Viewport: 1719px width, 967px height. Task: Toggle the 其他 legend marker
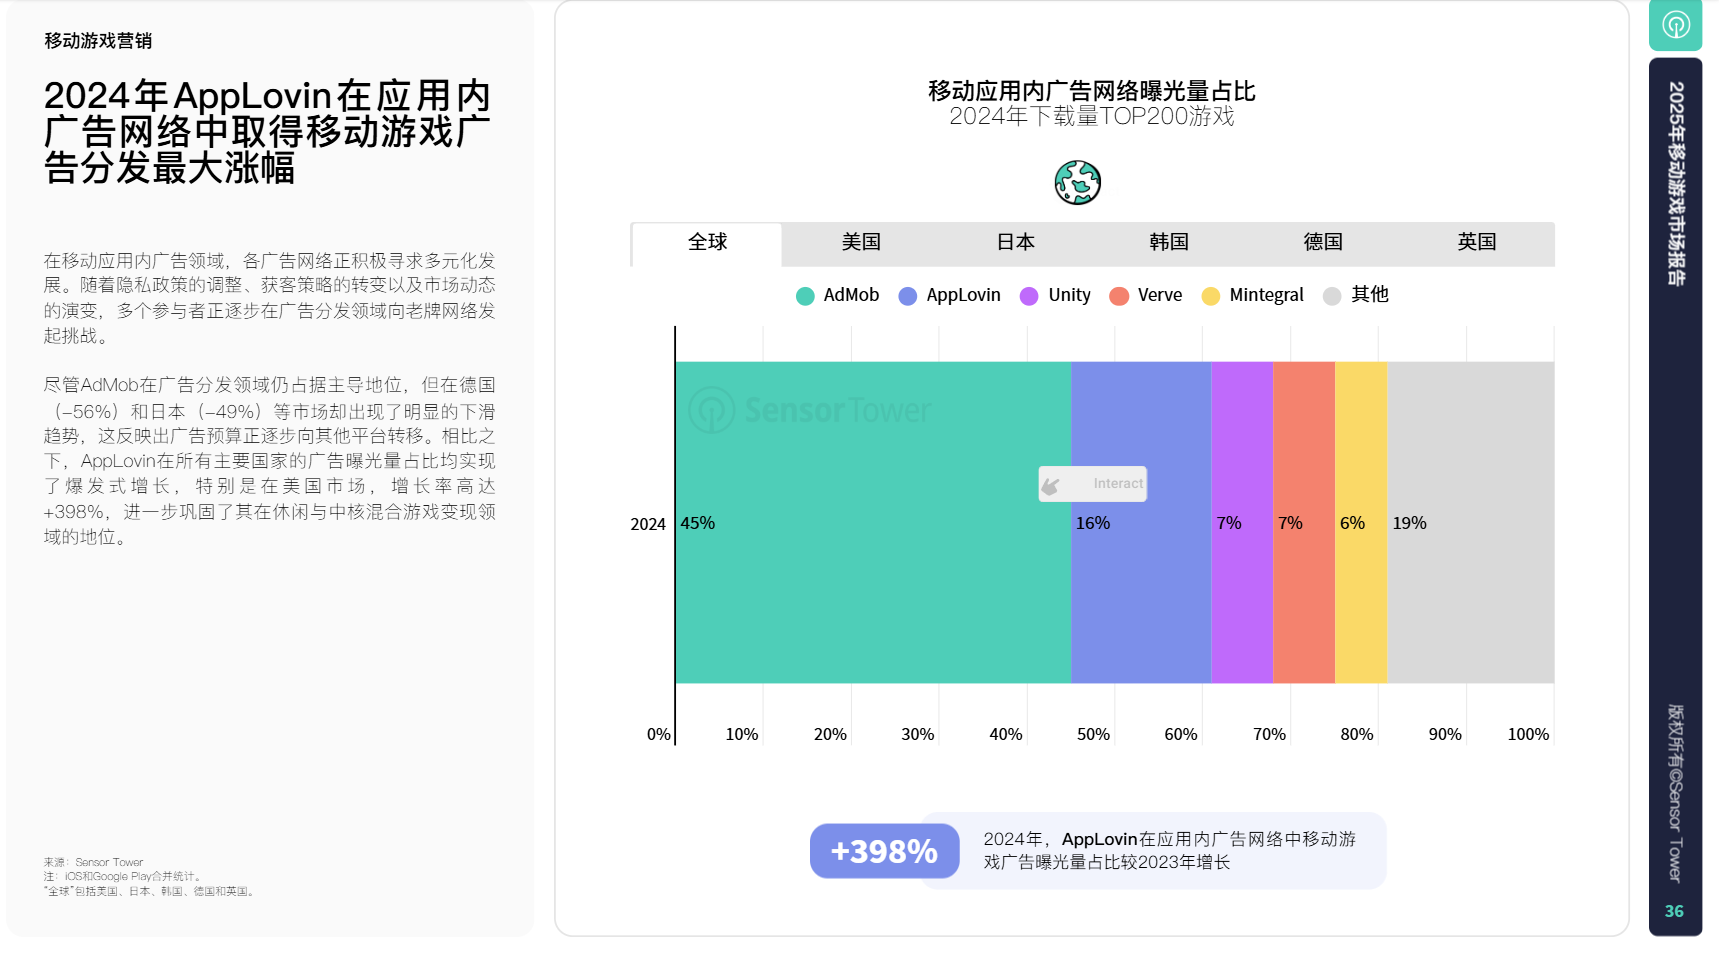pos(1332,296)
